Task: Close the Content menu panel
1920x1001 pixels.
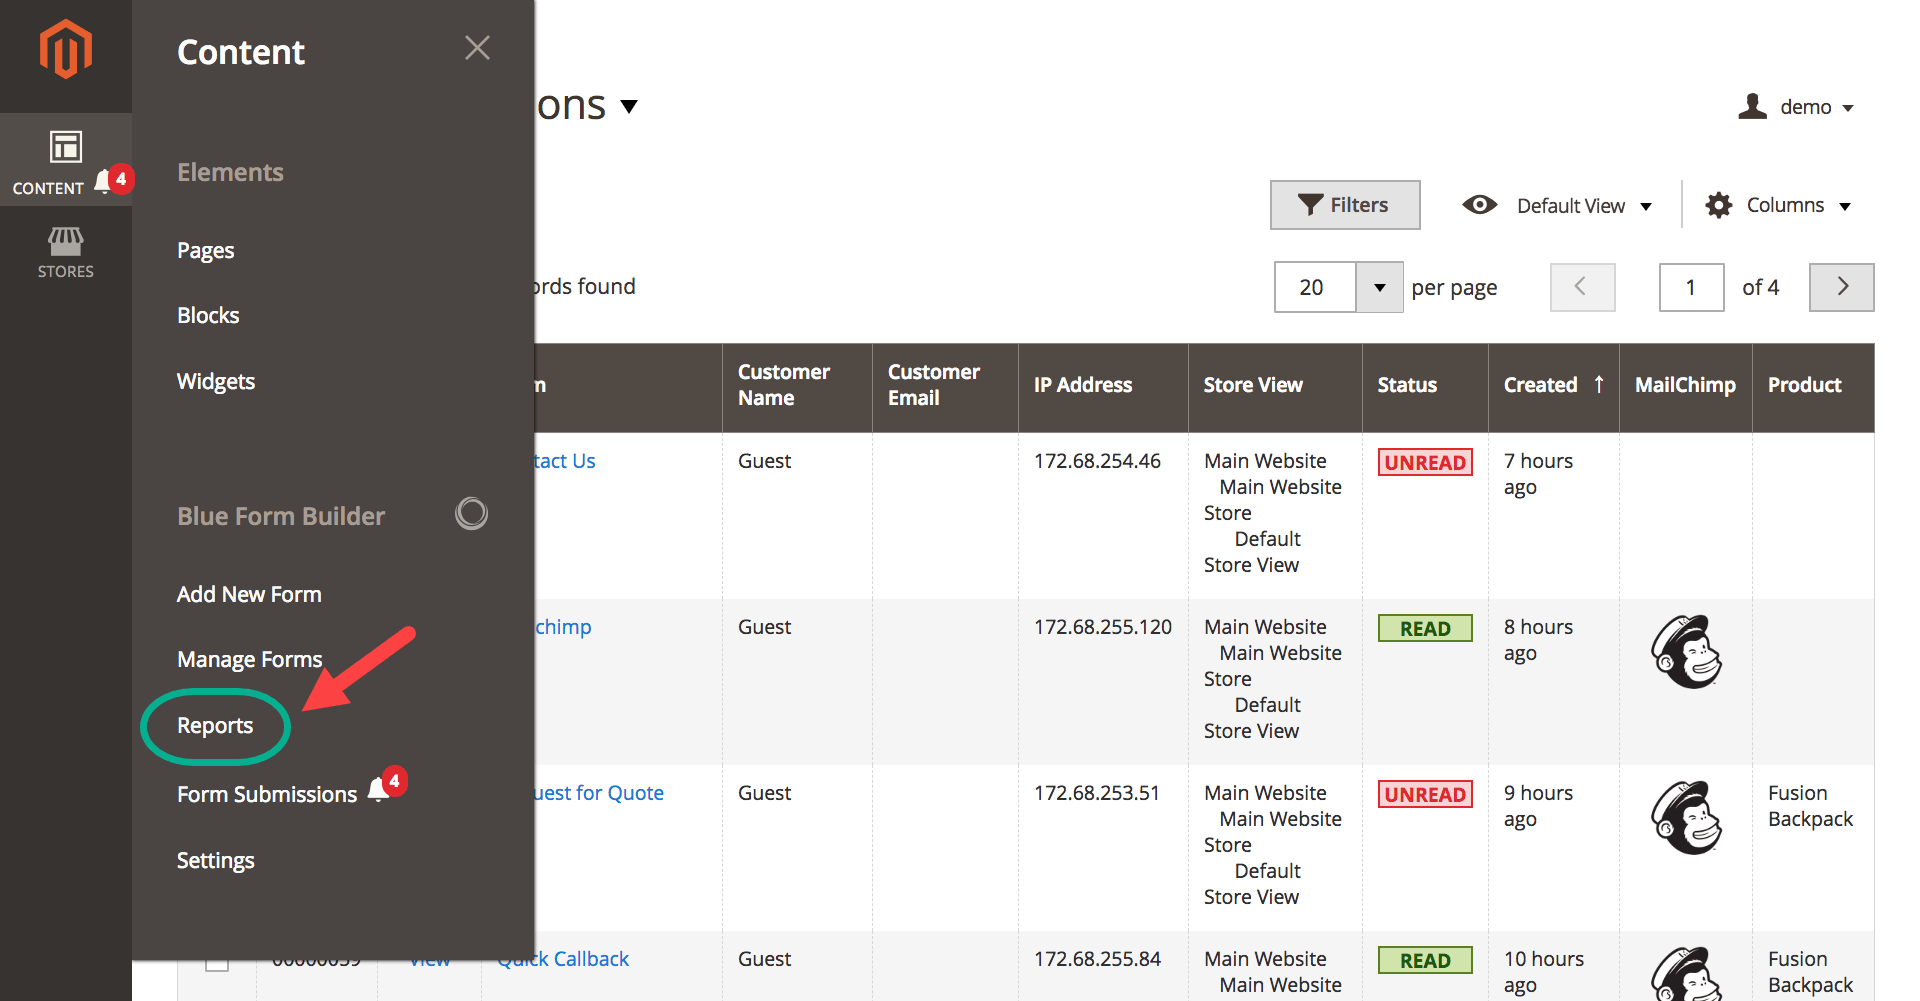Action: (477, 48)
